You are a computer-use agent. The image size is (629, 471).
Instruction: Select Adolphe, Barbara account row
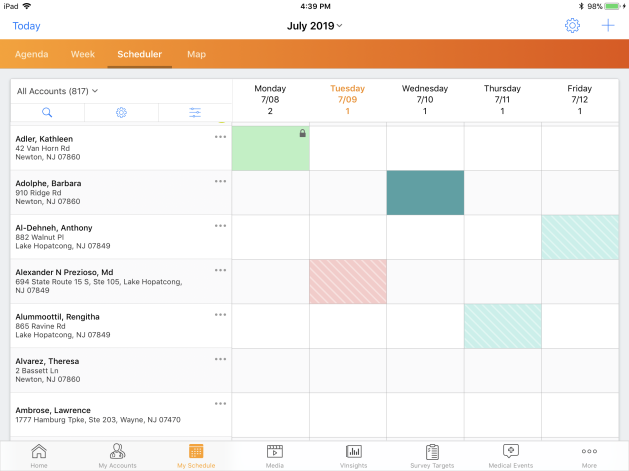click(110, 192)
